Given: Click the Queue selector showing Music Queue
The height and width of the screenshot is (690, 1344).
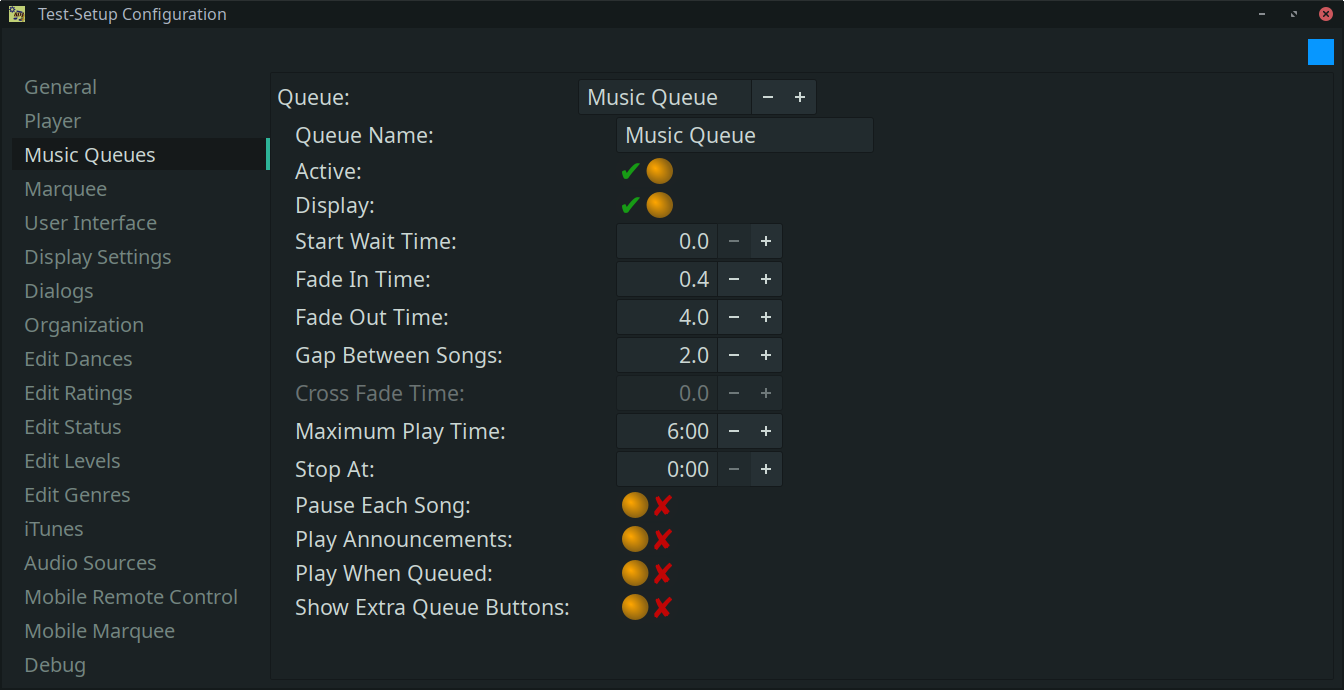Looking at the screenshot, I should coord(664,97).
